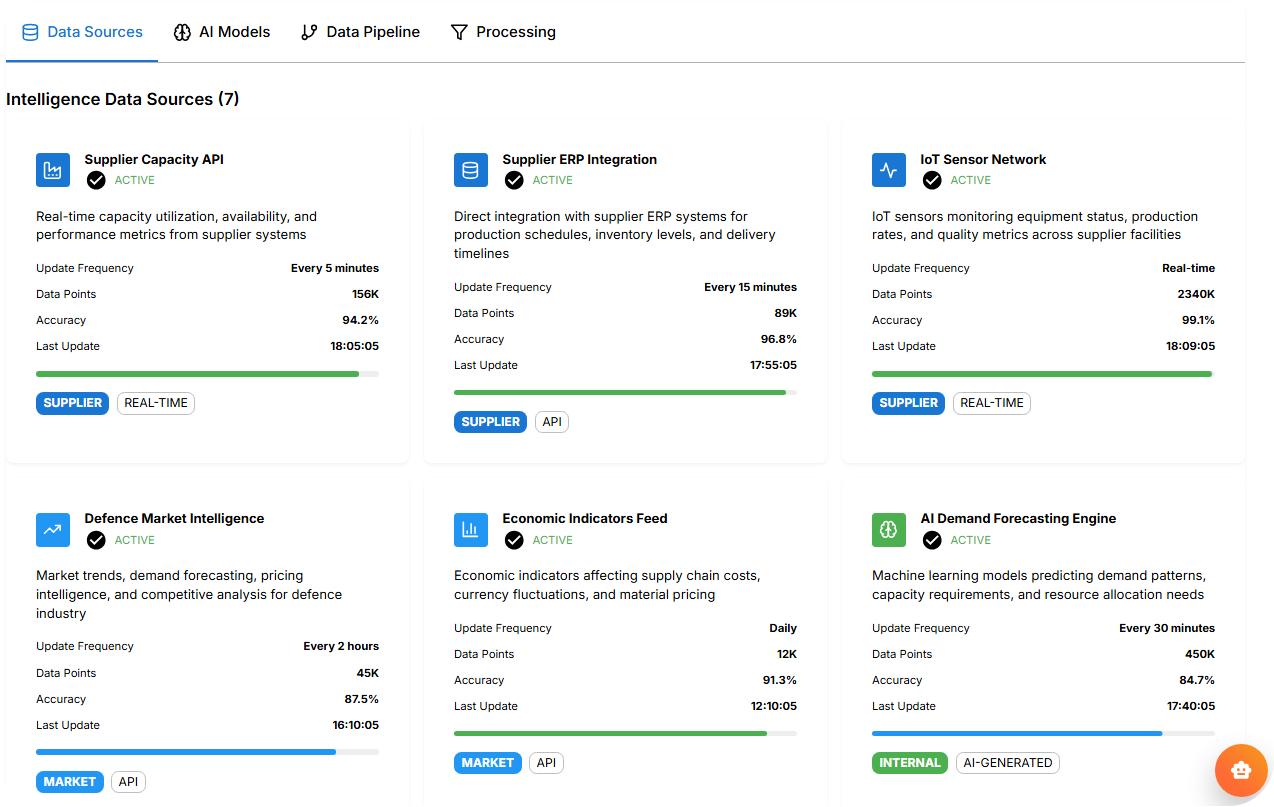Go to the Processing tab
The image size is (1274, 807).
(x=503, y=32)
